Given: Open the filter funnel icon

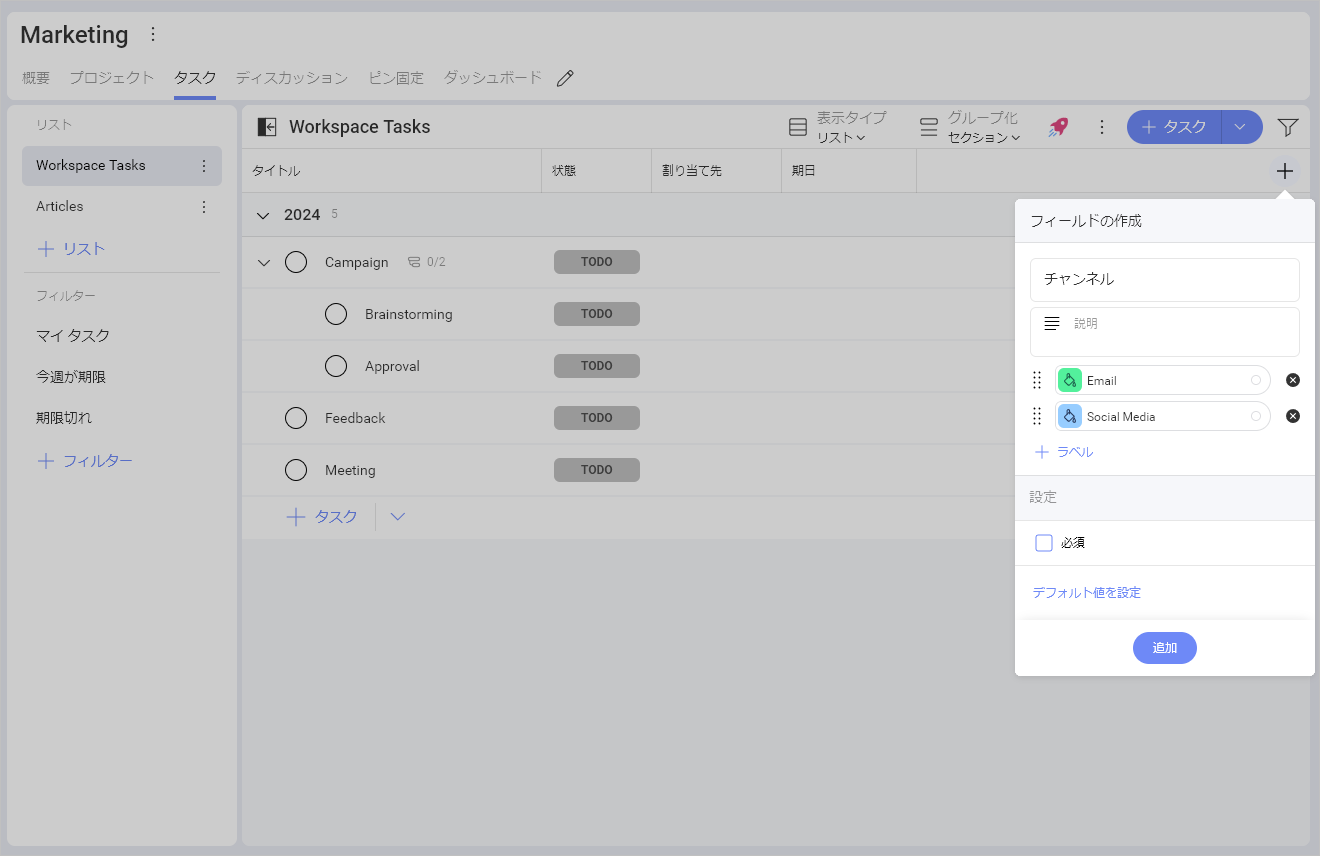Looking at the screenshot, I should (x=1288, y=127).
